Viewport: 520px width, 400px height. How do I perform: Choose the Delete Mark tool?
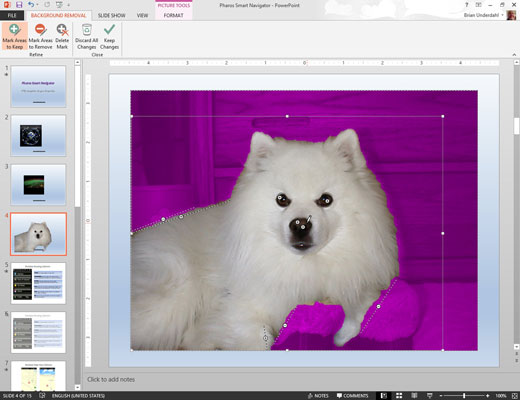[x=62, y=36]
